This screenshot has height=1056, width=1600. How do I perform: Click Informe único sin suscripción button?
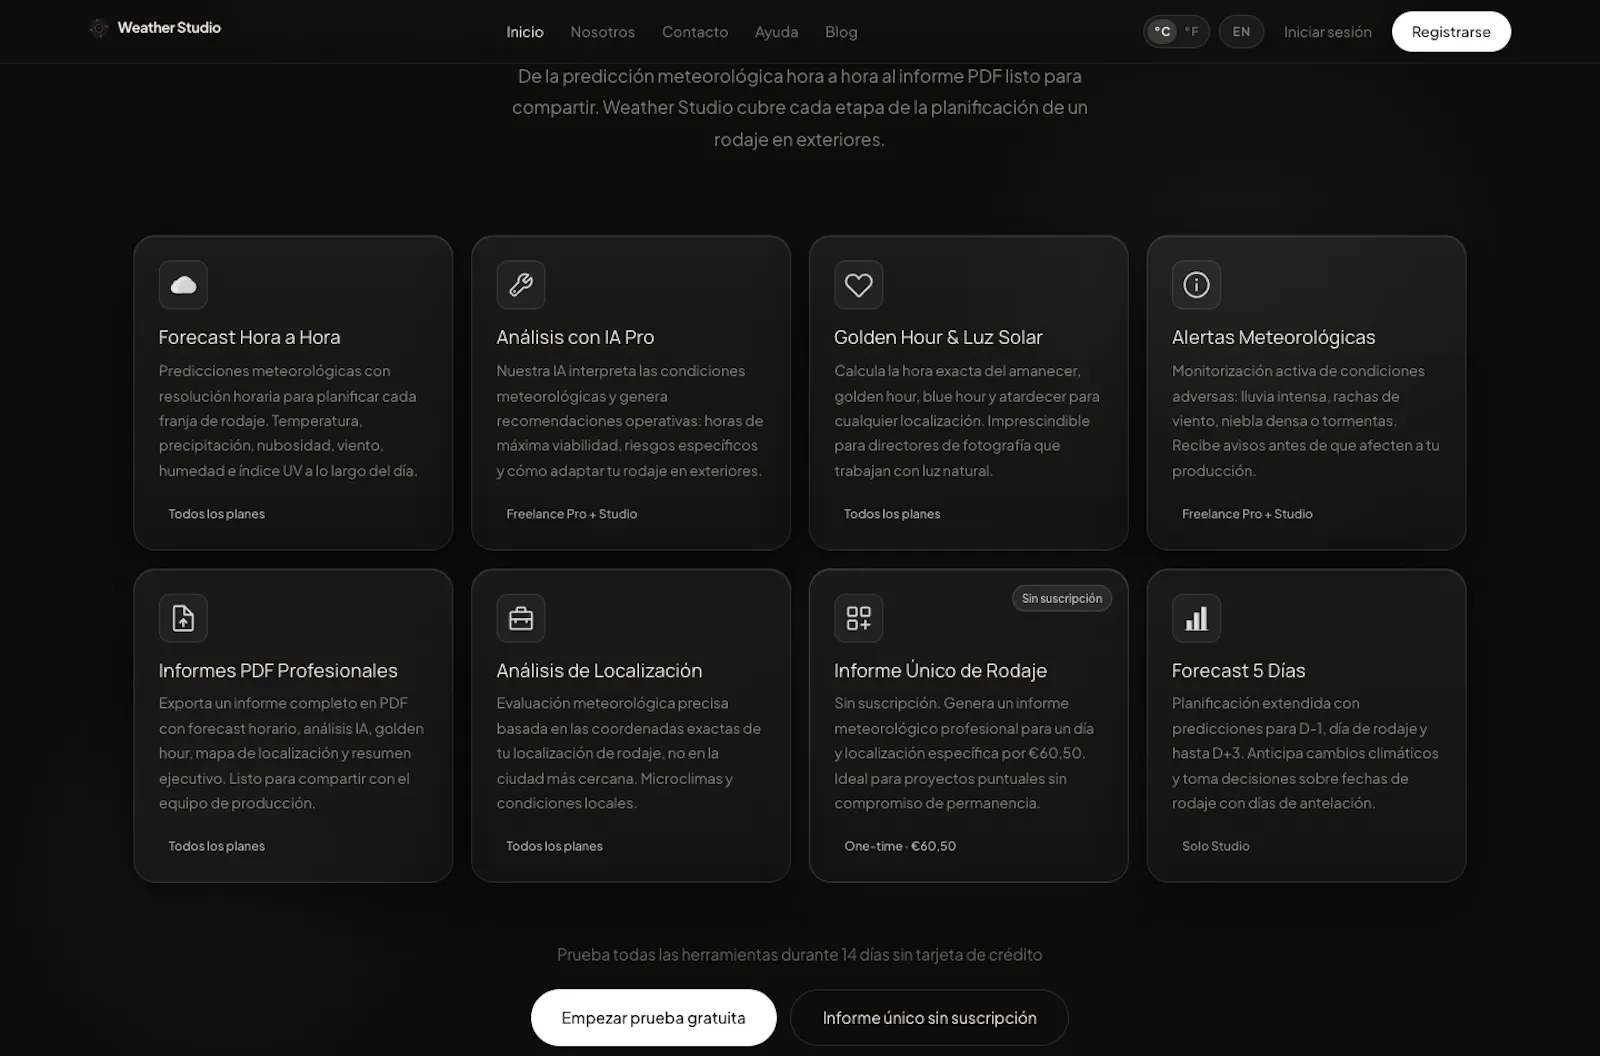[x=929, y=1017]
